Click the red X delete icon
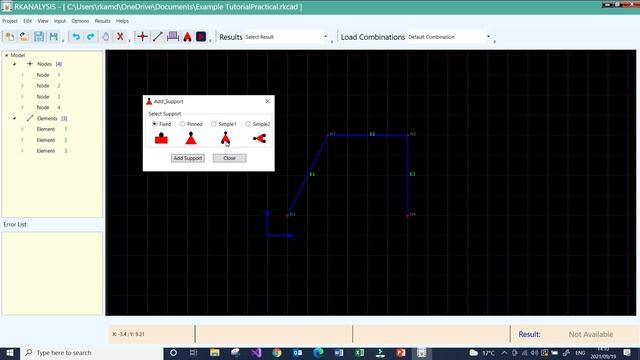Viewport: 640px width, 360px height. 120,37
